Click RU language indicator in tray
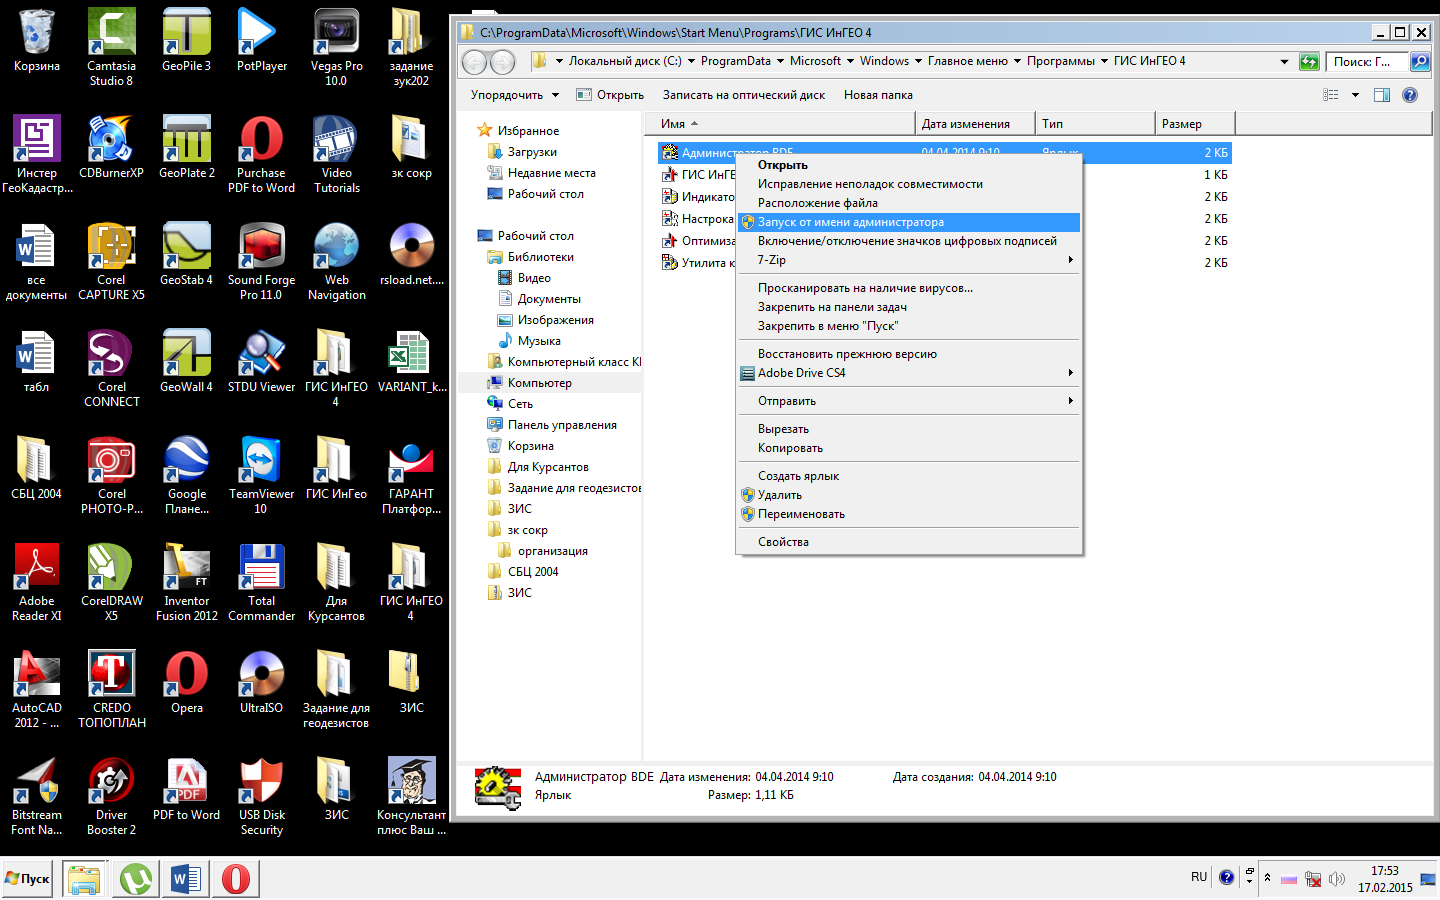This screenshot has height=900, width=1440. coord(1199,877)
